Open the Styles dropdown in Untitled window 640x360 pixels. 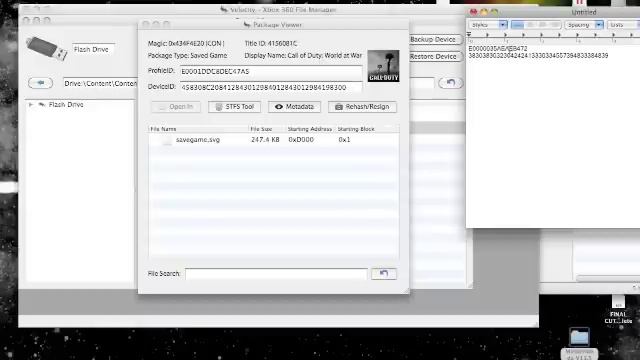[x=488, y=25]
